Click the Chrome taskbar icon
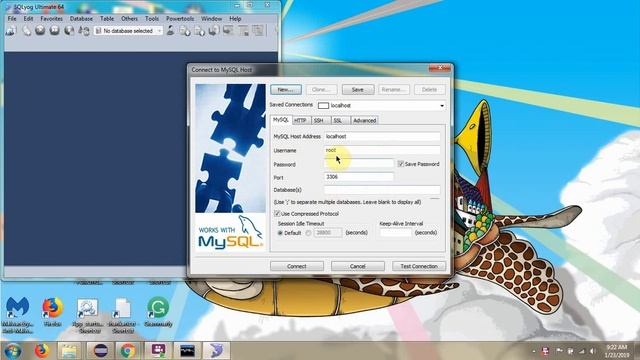The width and height of the screenshot is (640, 360). pyautogui.click(x=128, y=351)
